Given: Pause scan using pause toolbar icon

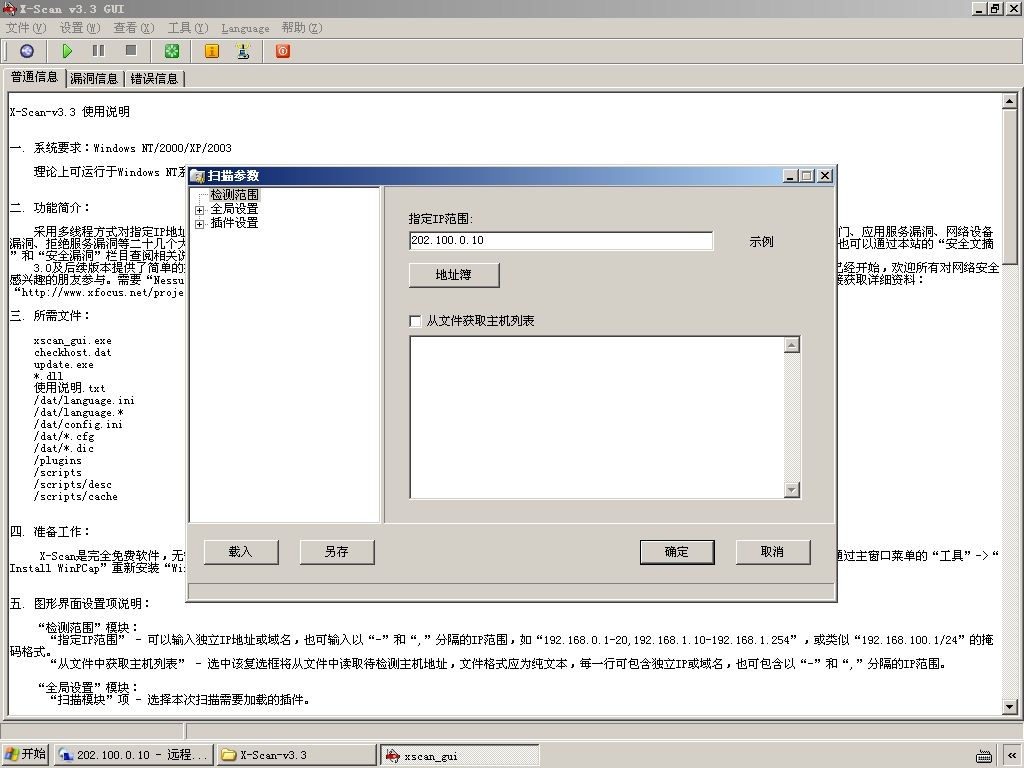Looking at the screenshot, I should click(x=99, y=51).
